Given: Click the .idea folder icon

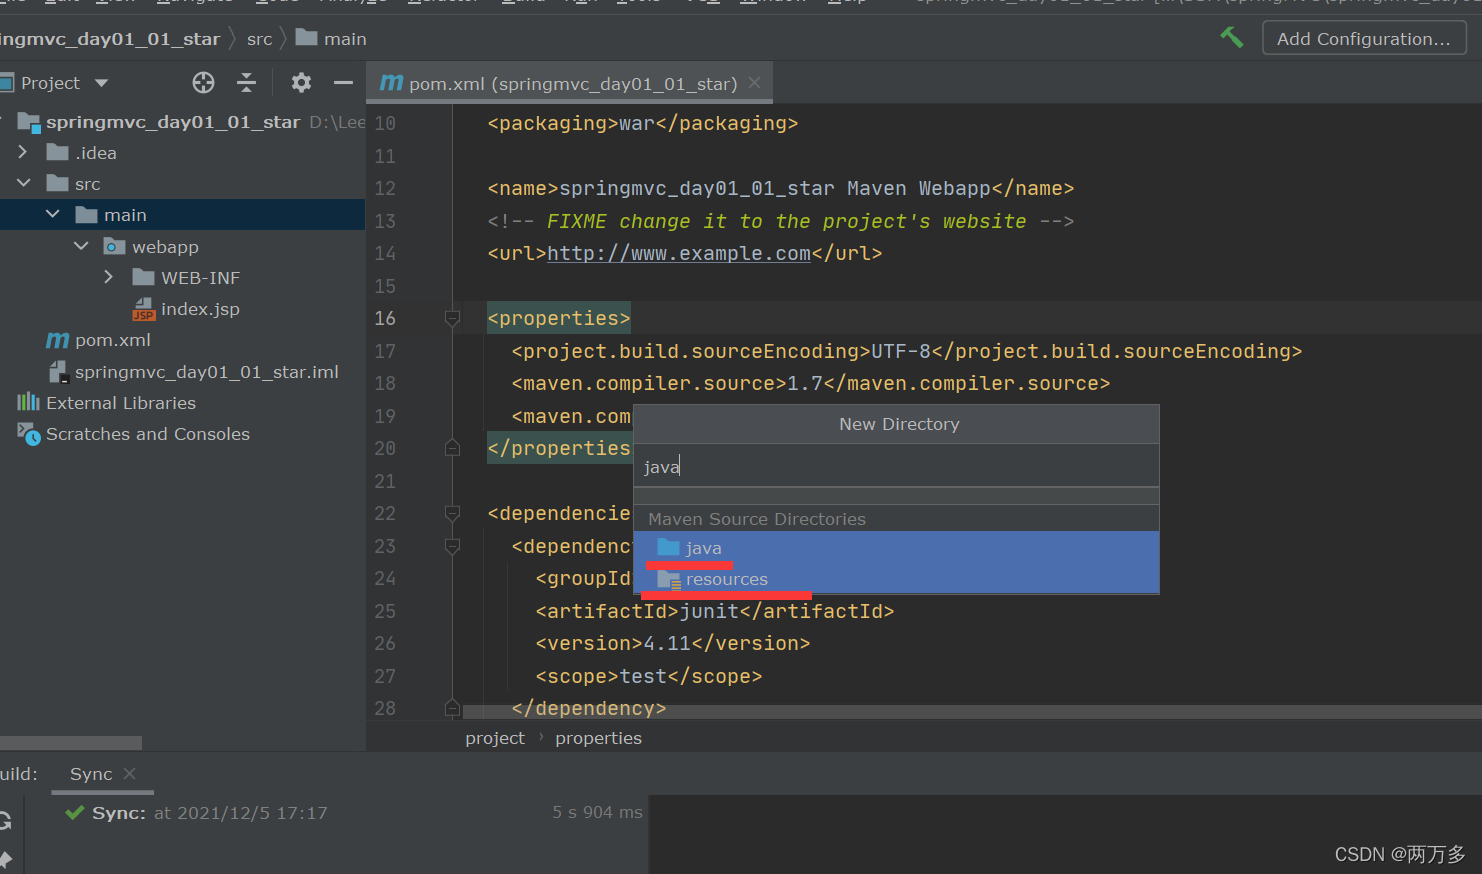Looking at the screenshot, I should pyautogui.click(x=58, y=152).
